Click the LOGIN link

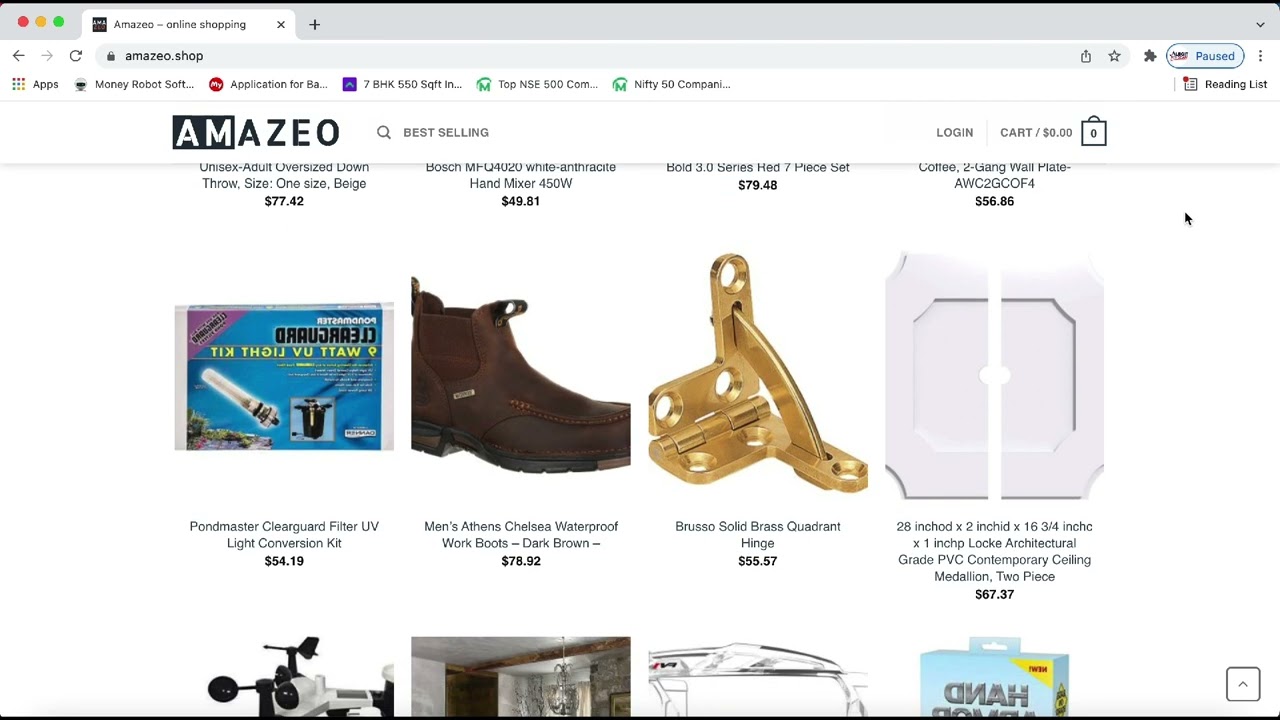tap(954, 132)
